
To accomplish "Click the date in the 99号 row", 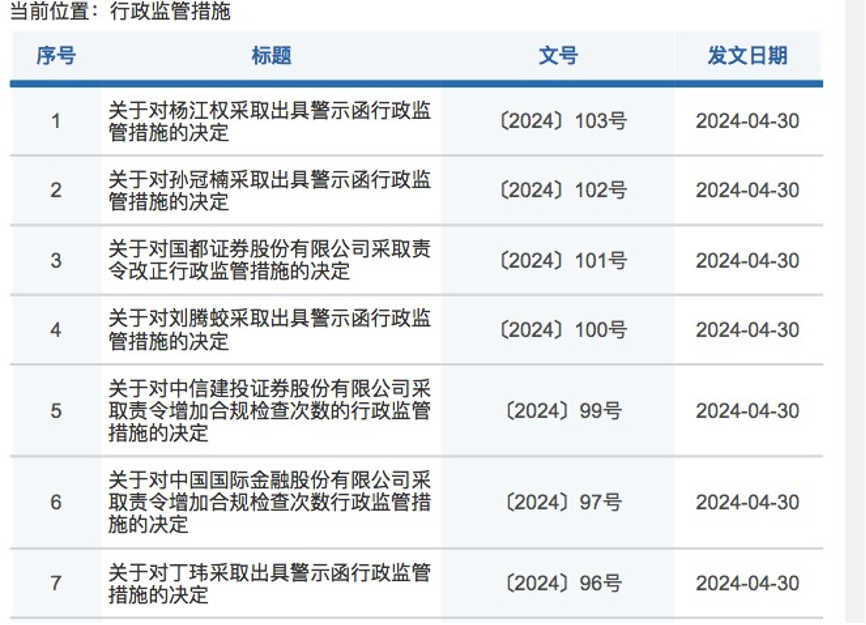I will 747,411.
